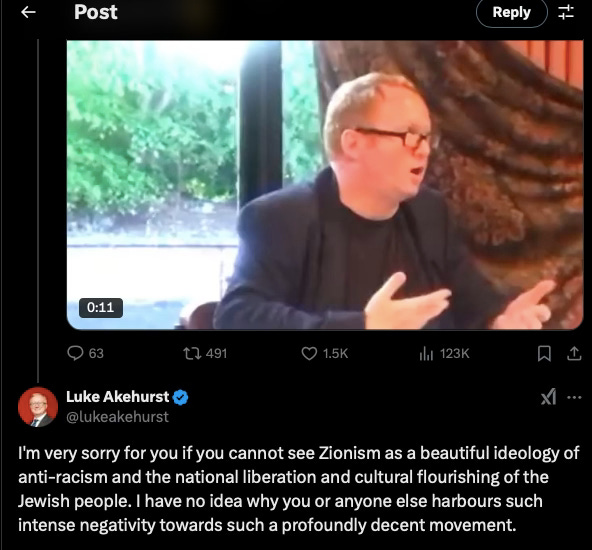Click the Reply button in the header

click(x=511, y=12)
